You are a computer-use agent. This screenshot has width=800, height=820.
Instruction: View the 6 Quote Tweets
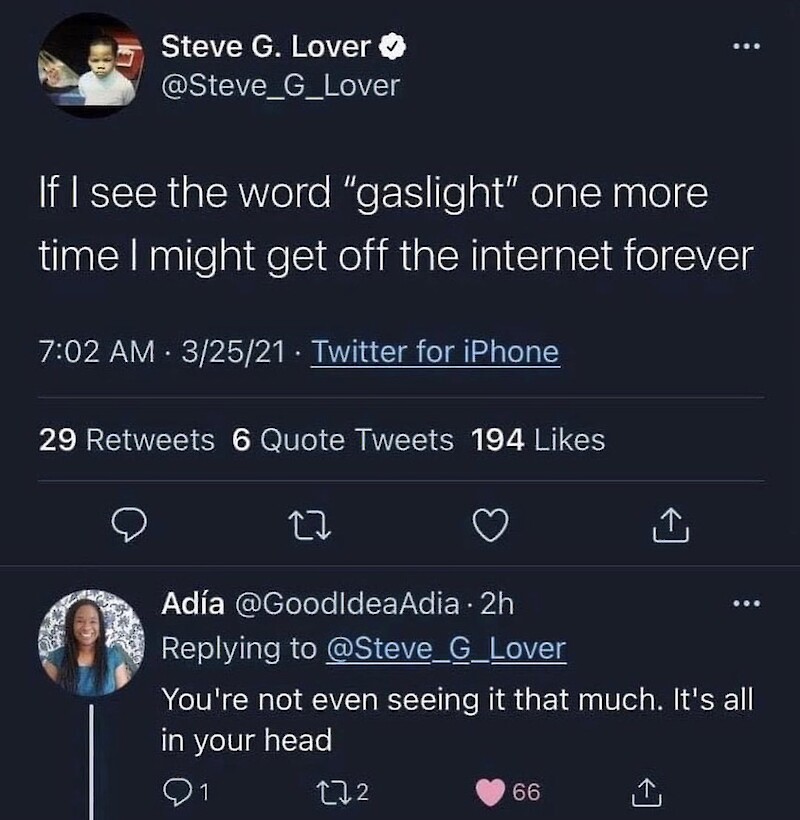(342, 440)
